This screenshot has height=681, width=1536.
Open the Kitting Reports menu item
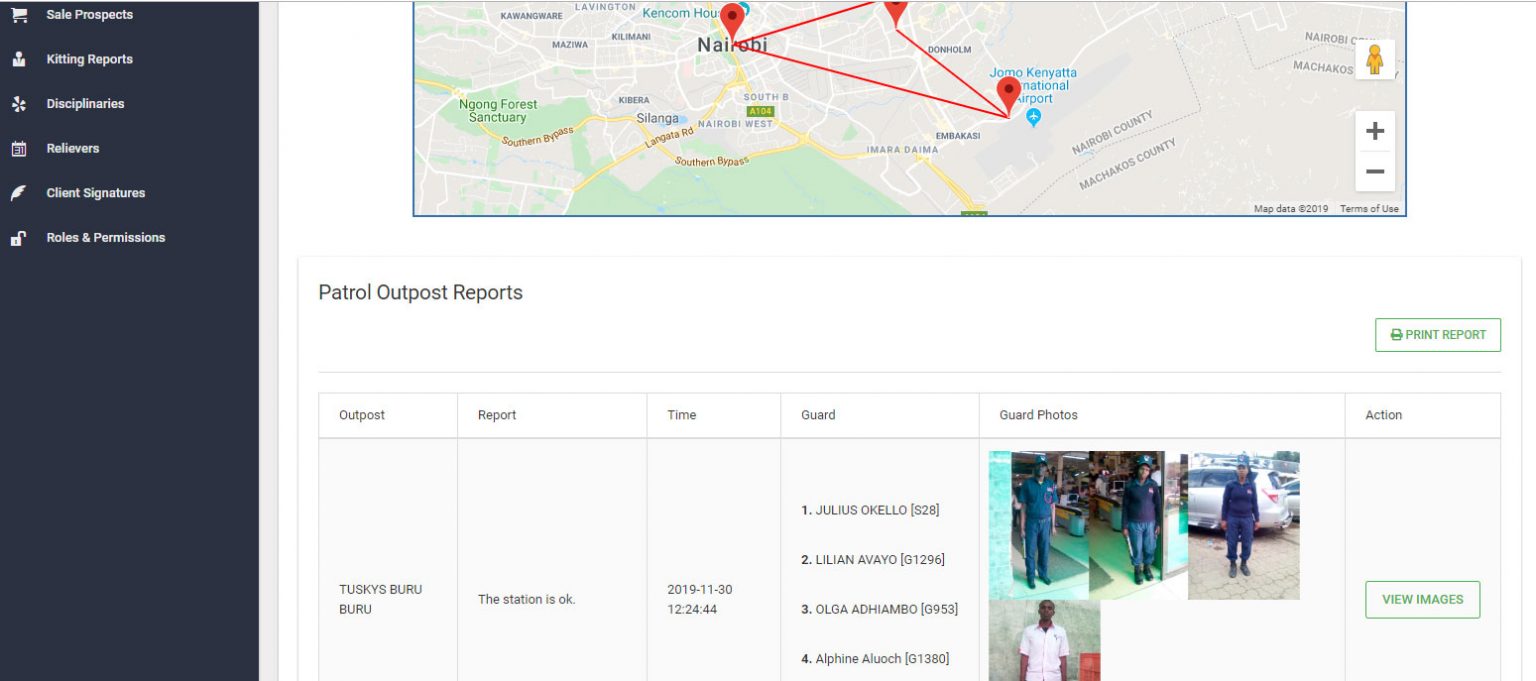pos(89,59)
